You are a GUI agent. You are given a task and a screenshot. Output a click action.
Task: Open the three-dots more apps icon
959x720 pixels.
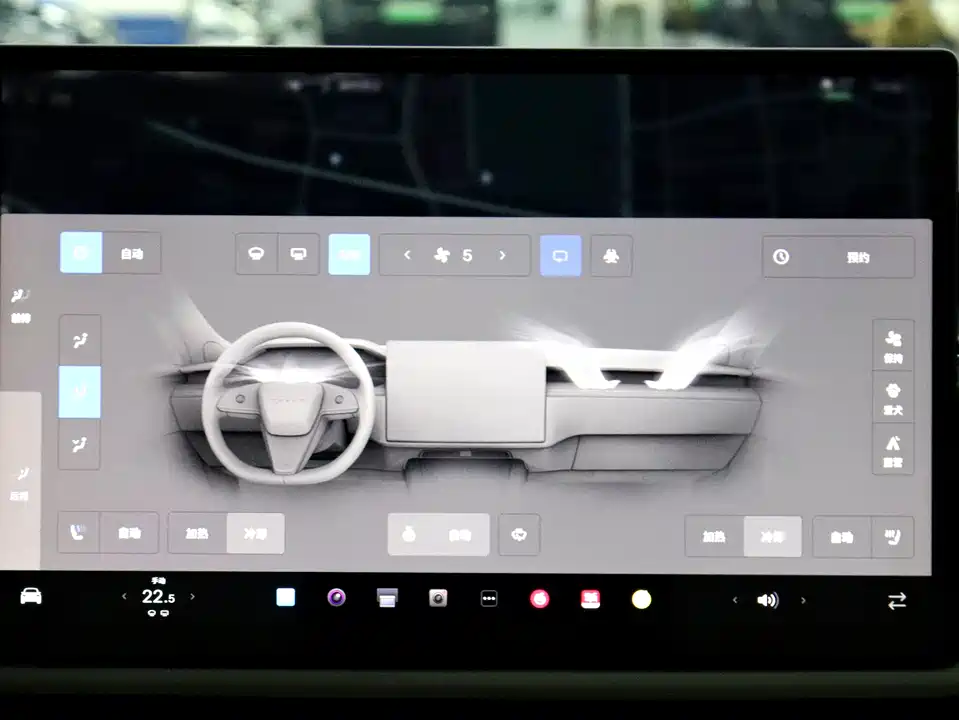point(489,598)
